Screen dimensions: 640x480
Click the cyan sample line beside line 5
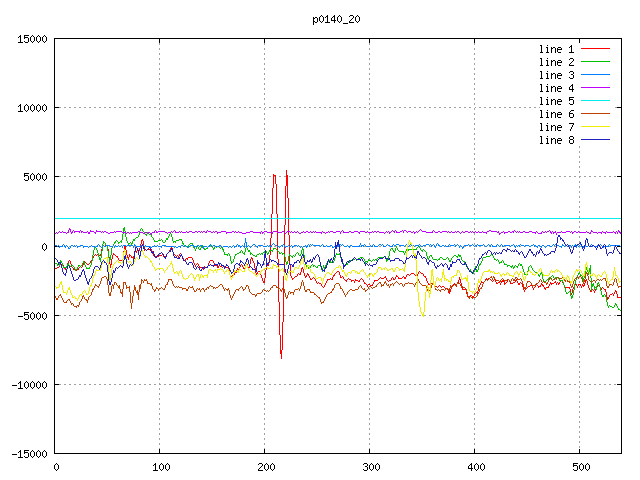pyautogui.click(x=596, y=101)
